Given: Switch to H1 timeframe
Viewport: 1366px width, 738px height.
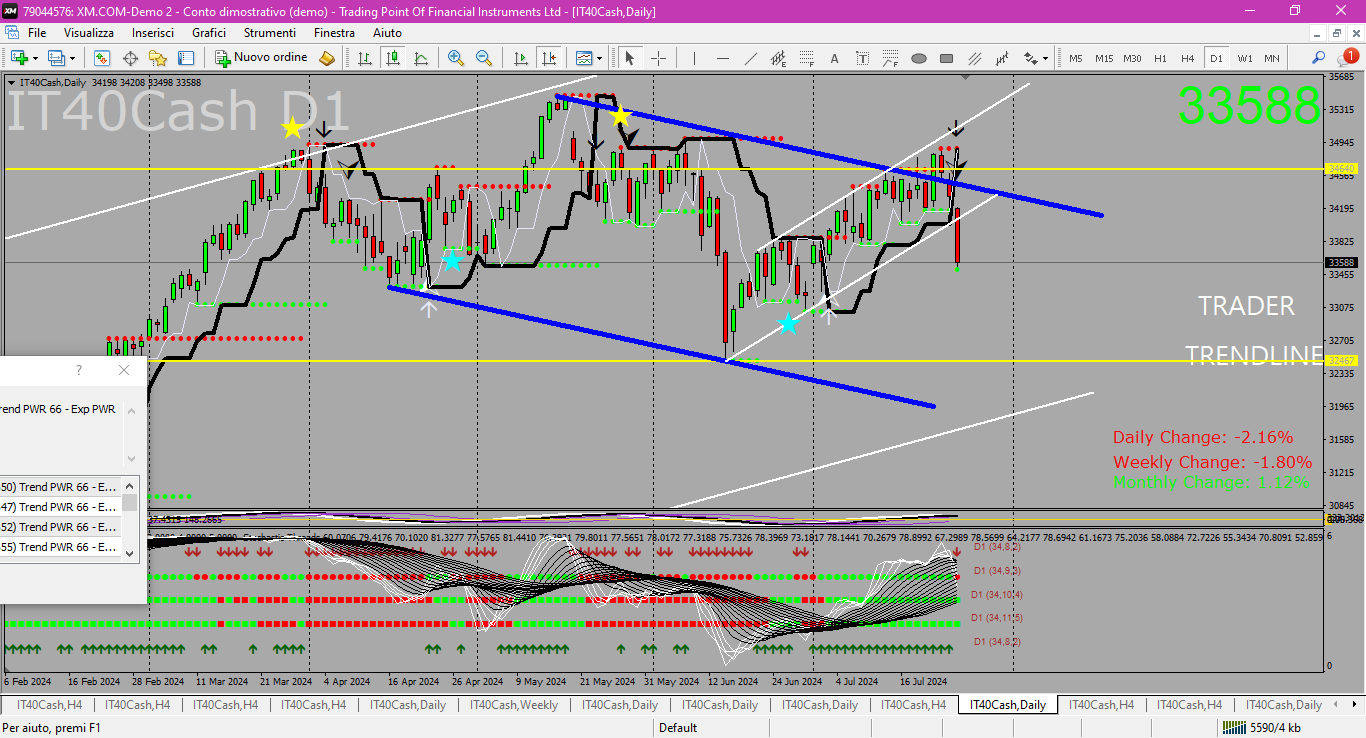Looking at the screenshot, I should (1160, 58).
